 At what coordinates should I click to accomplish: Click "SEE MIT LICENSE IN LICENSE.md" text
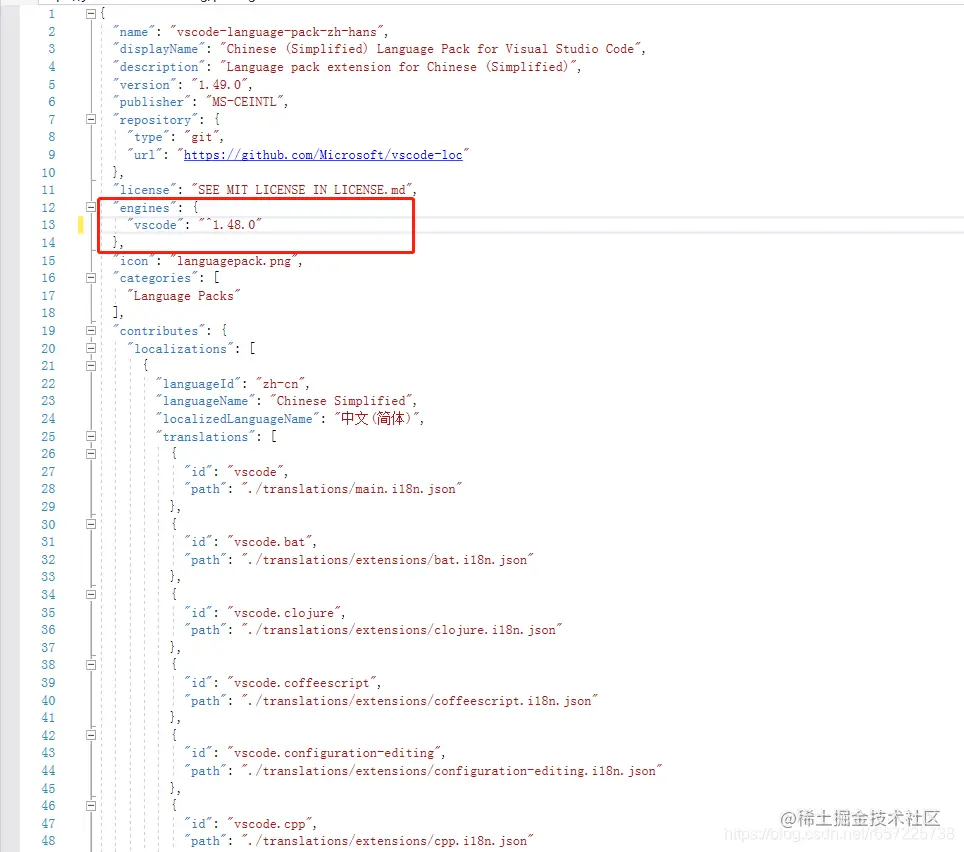(x=301, y=190)
